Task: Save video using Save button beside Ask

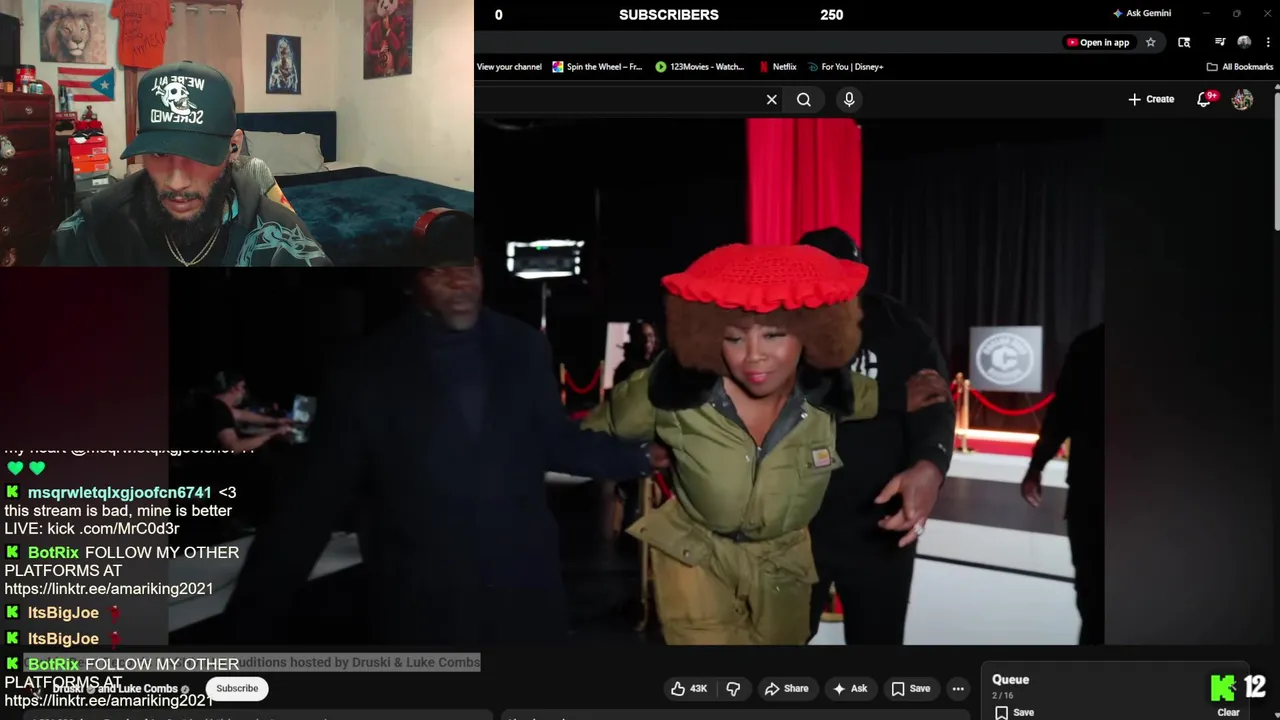Action: coord(910,688)
